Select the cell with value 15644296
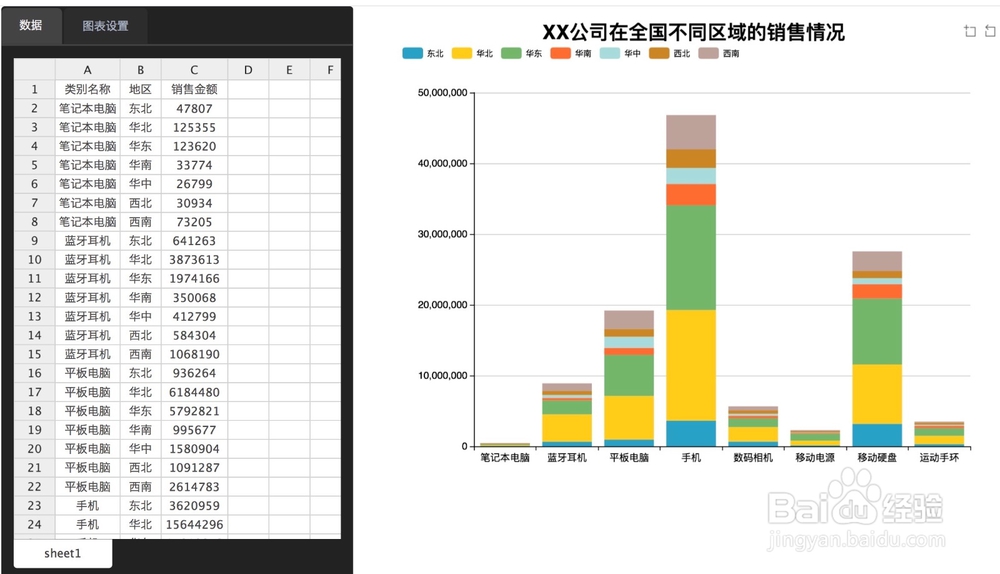Screen dimensions: 1000x574 194,524
